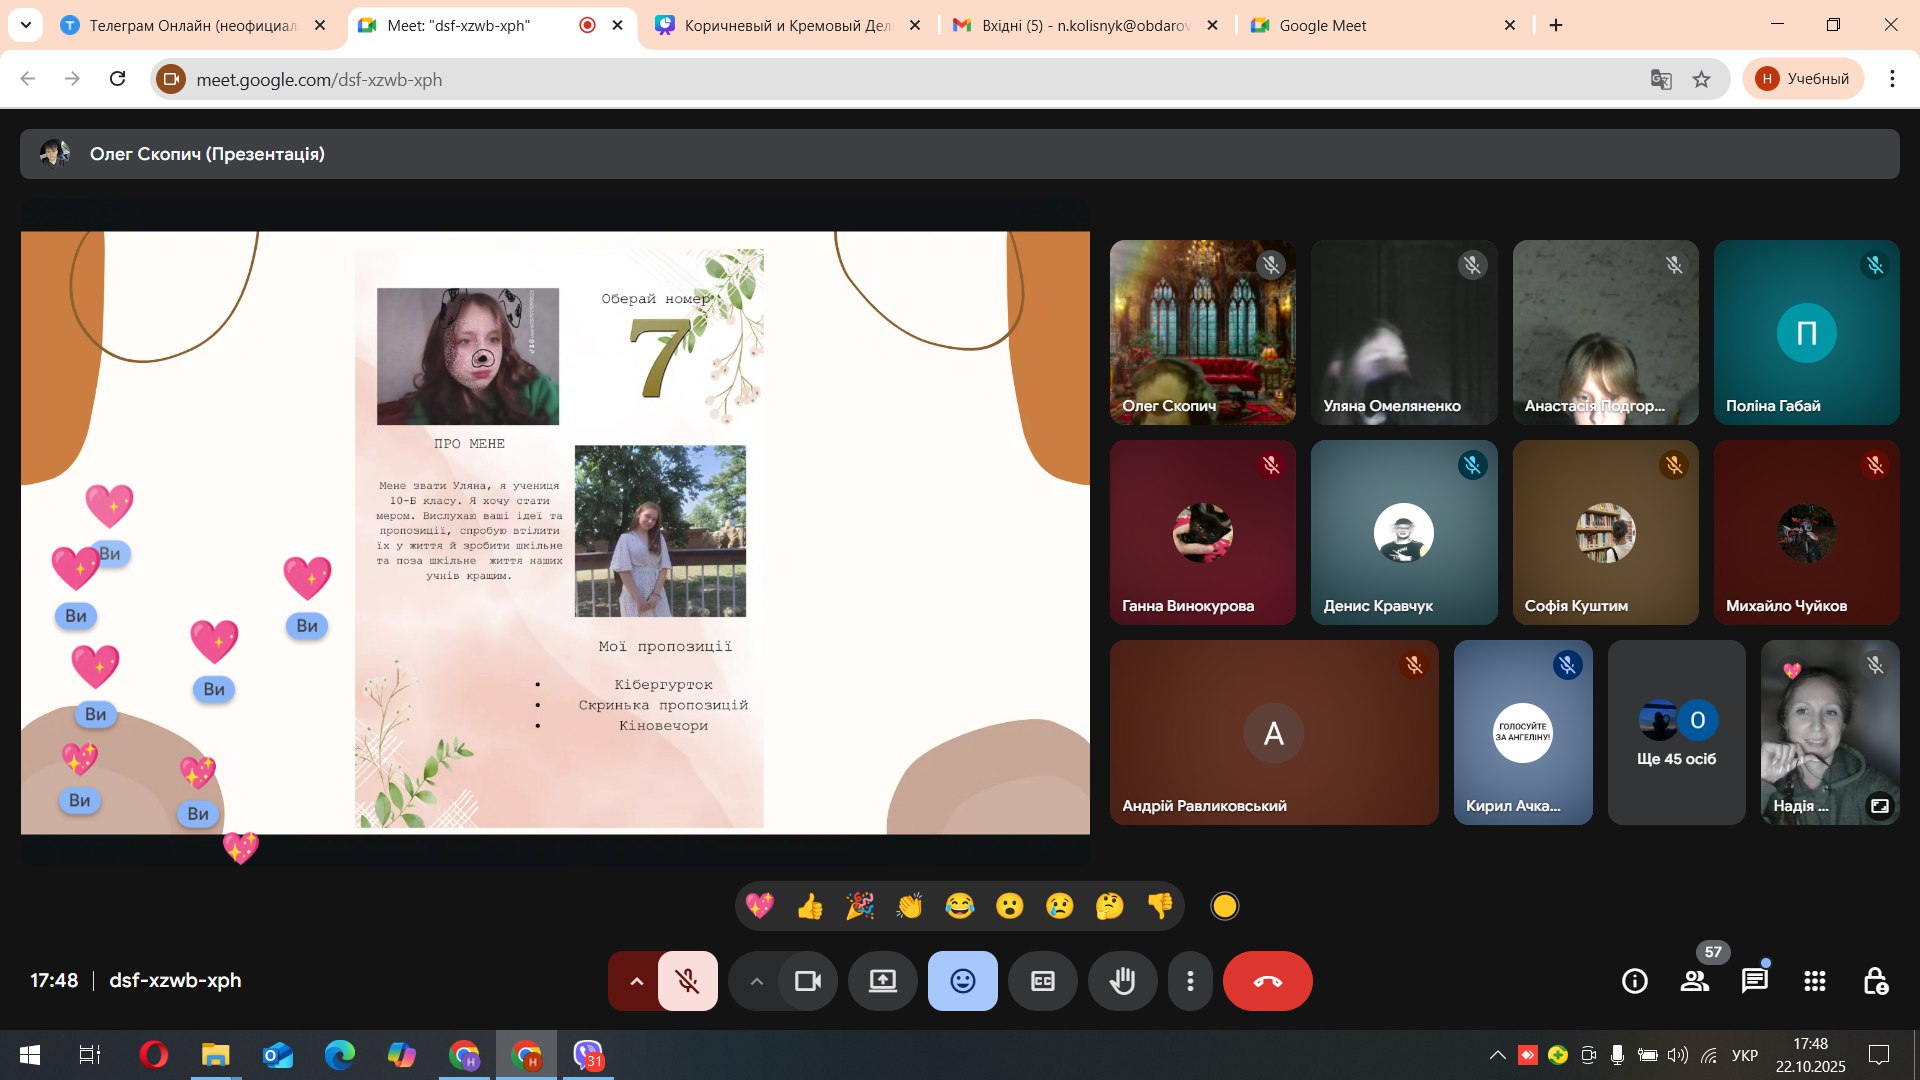Screen dimensions: 1920x1080
Task: Toggle closed captions
Action: click(1042, 981)
